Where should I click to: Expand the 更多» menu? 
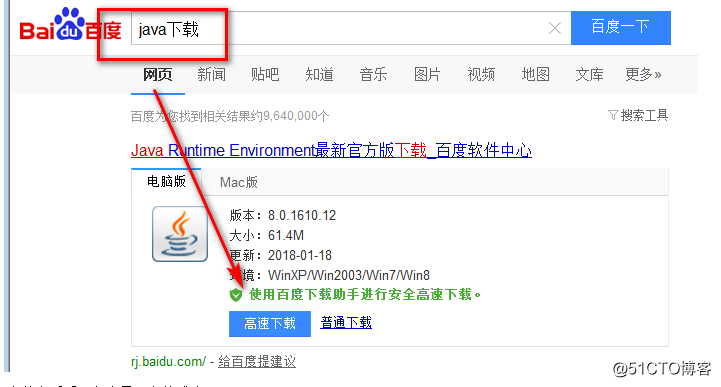click(643, 74)
